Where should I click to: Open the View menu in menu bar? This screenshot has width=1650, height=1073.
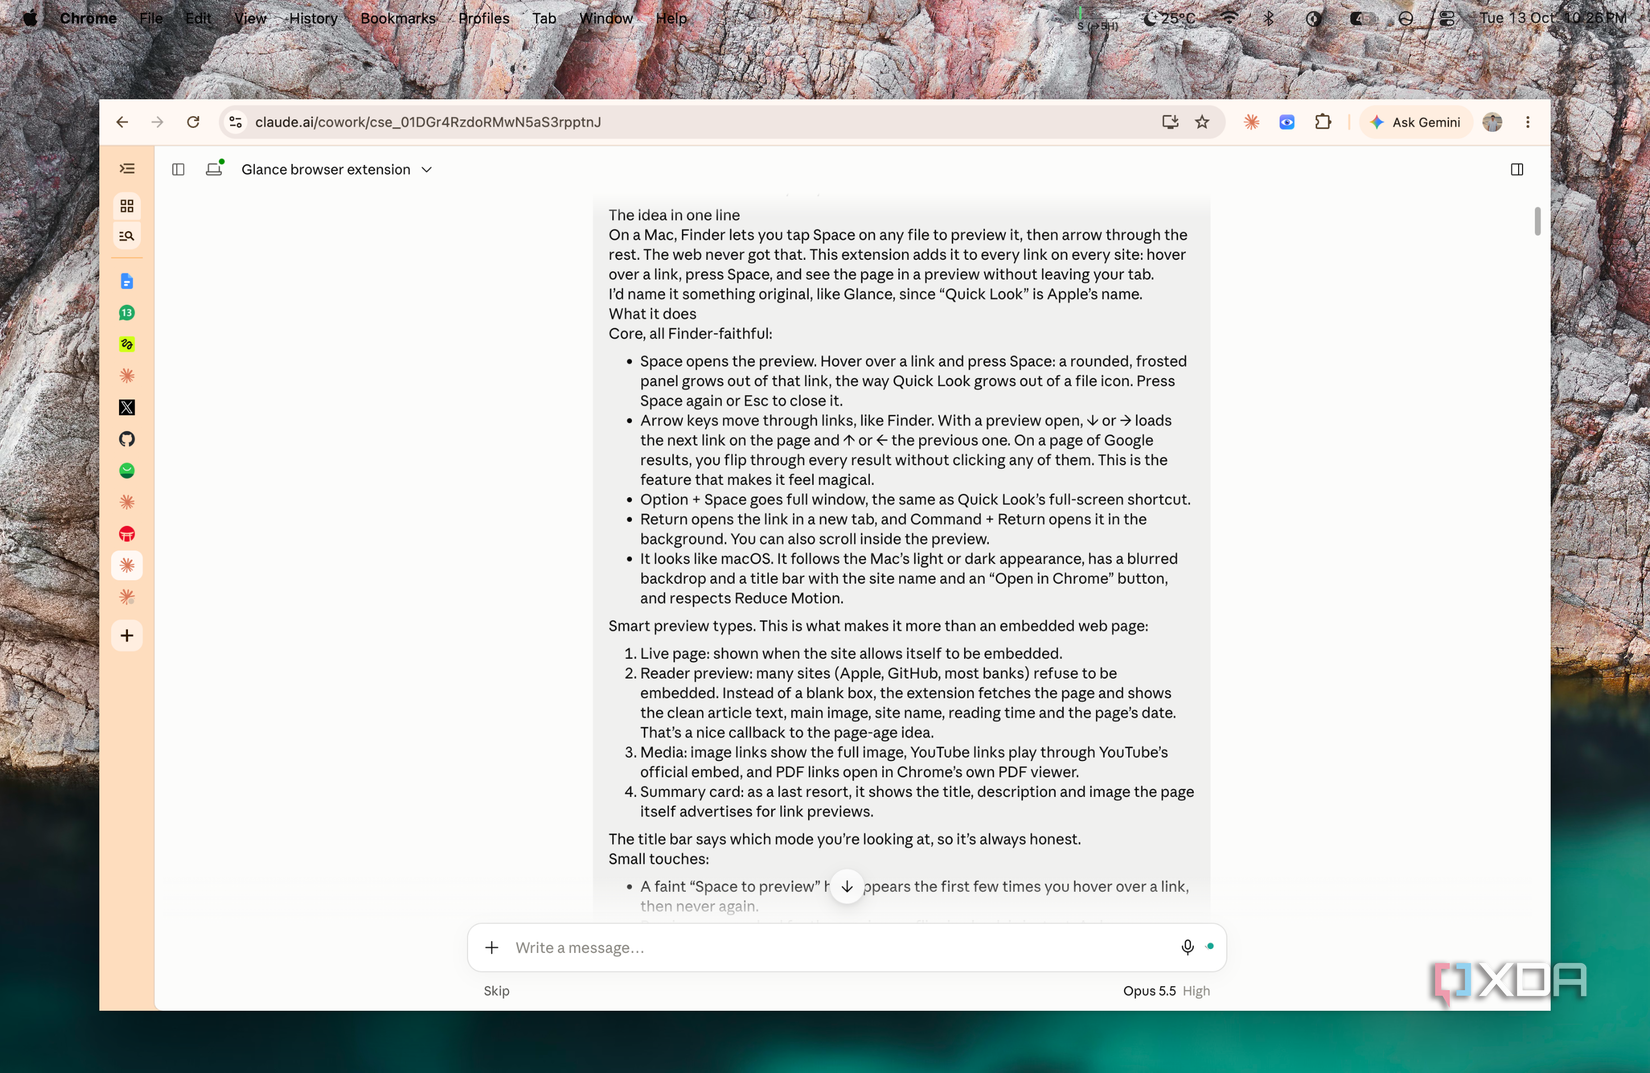click(250, 18)
